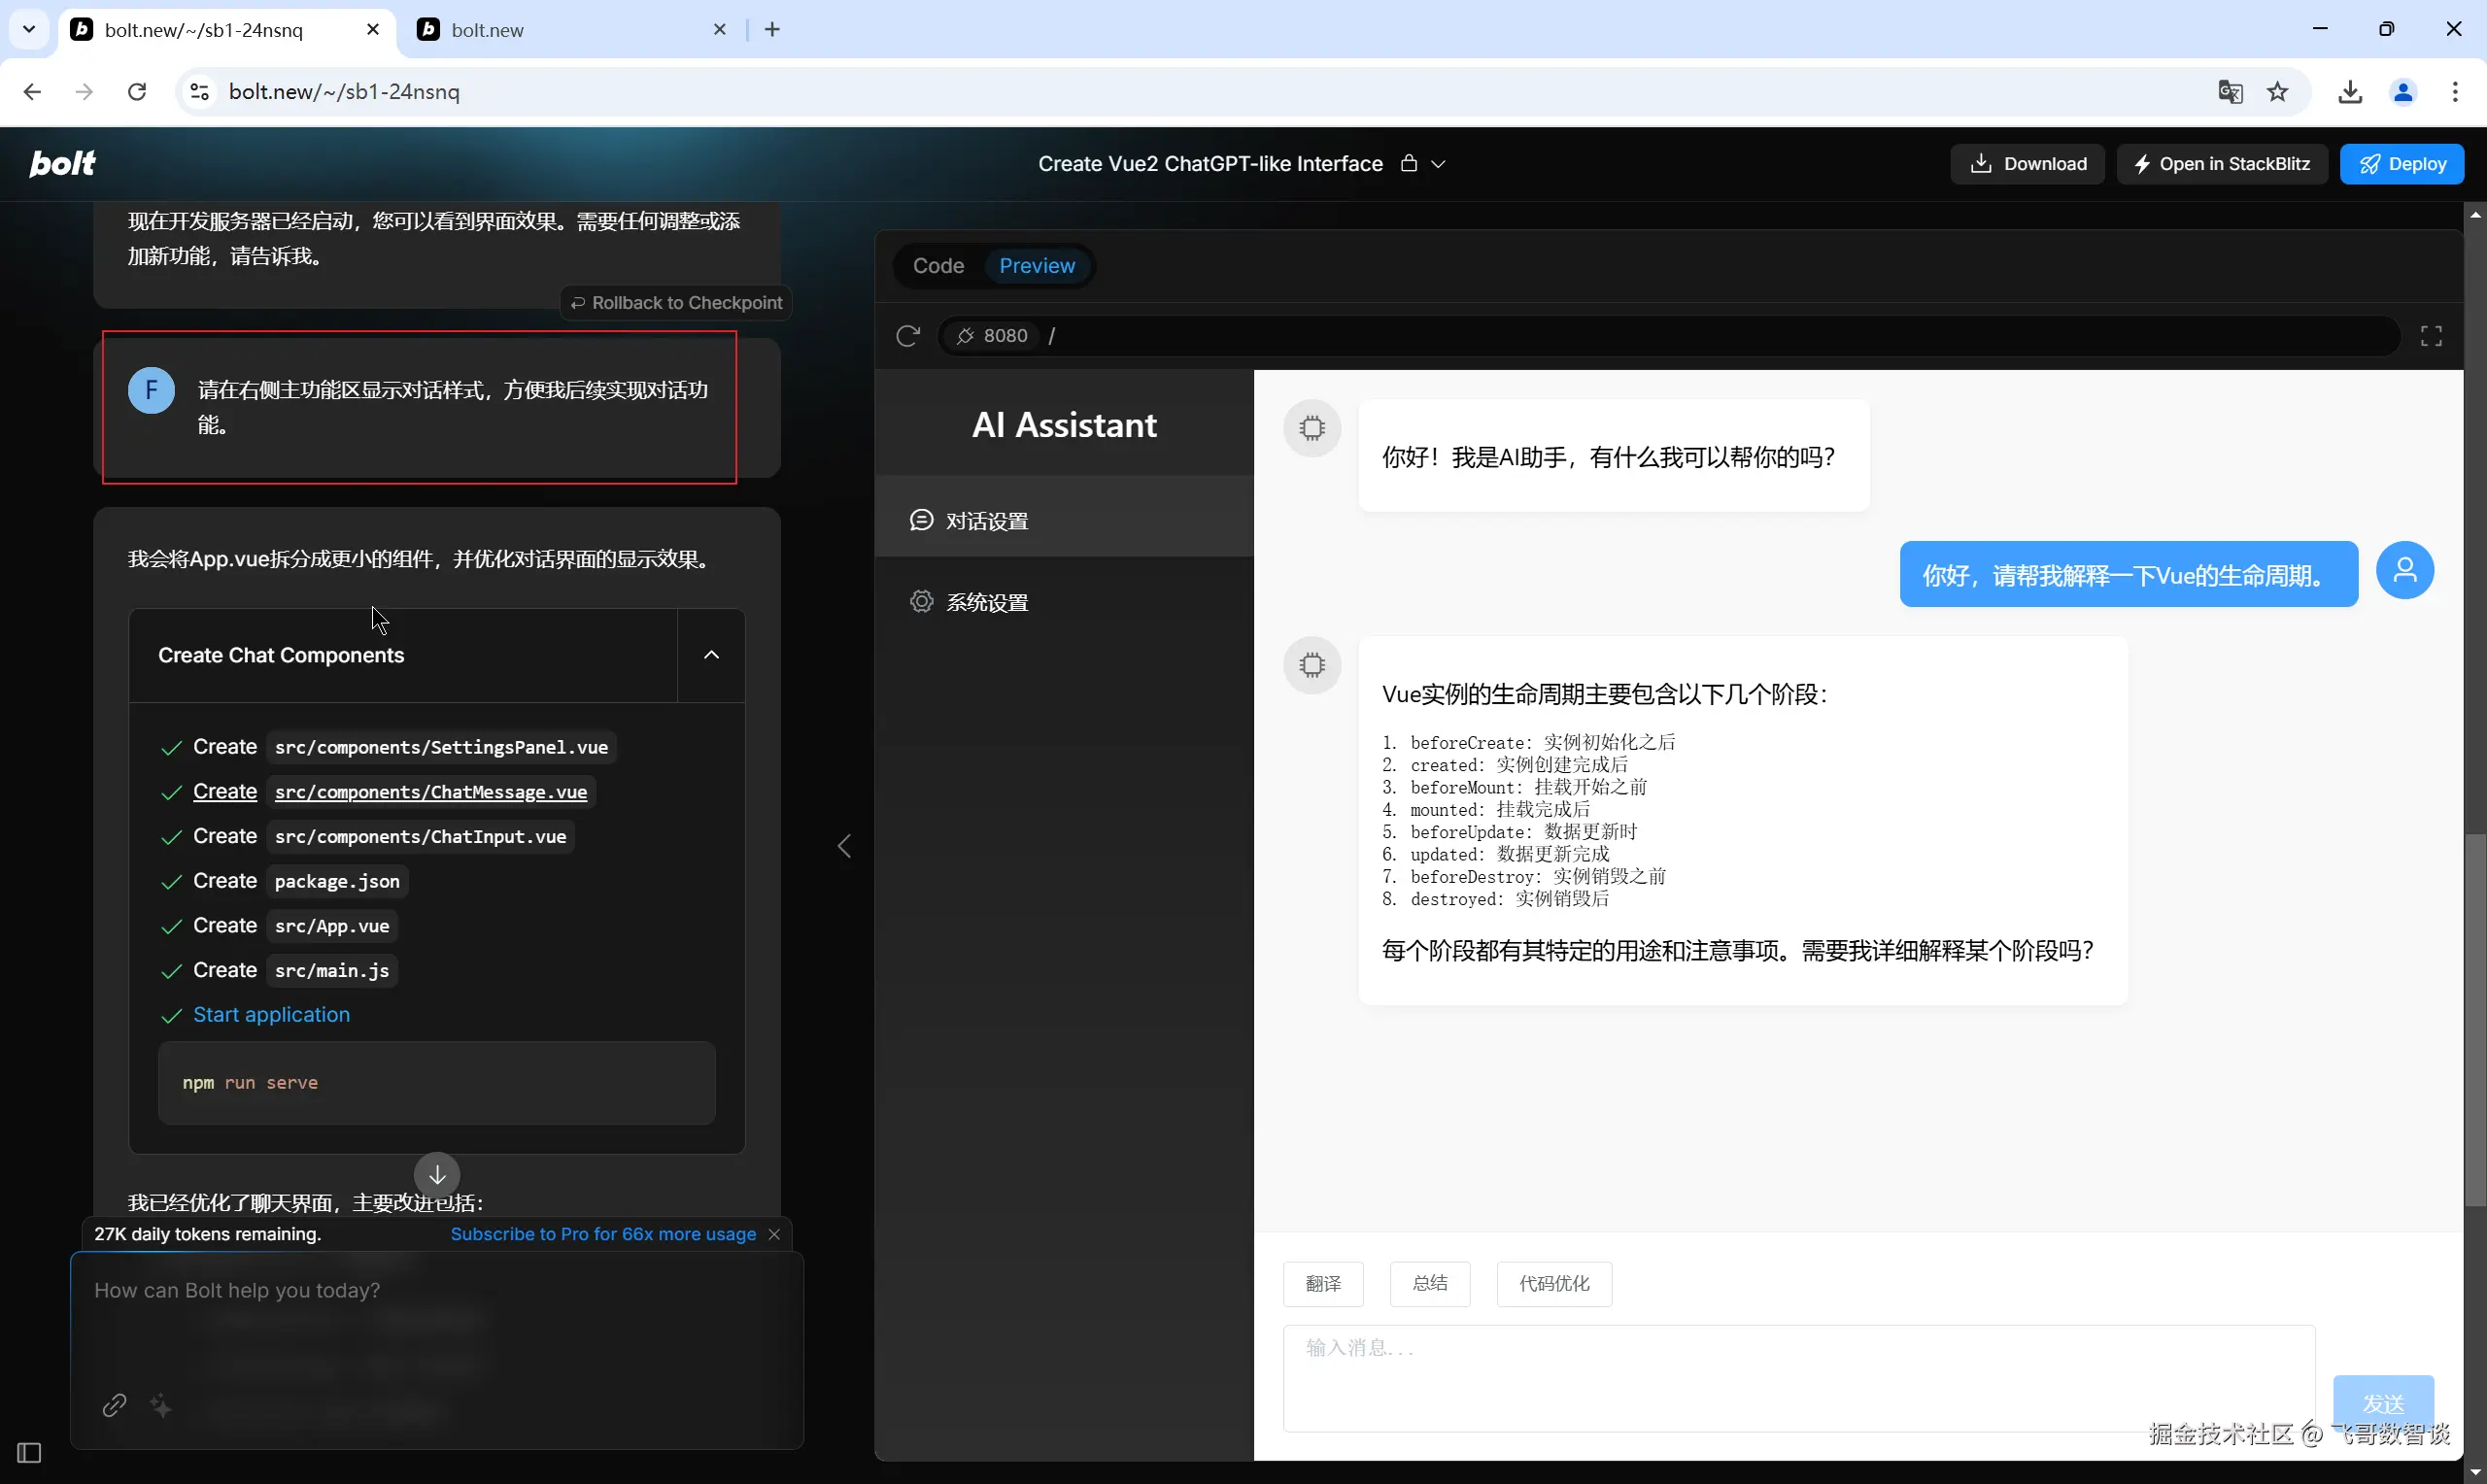Click the scroll-to-bottom arrow button in chat
This screenshot has width=2487, height=1484.
pyautogui.click(x=437, y=1174)
